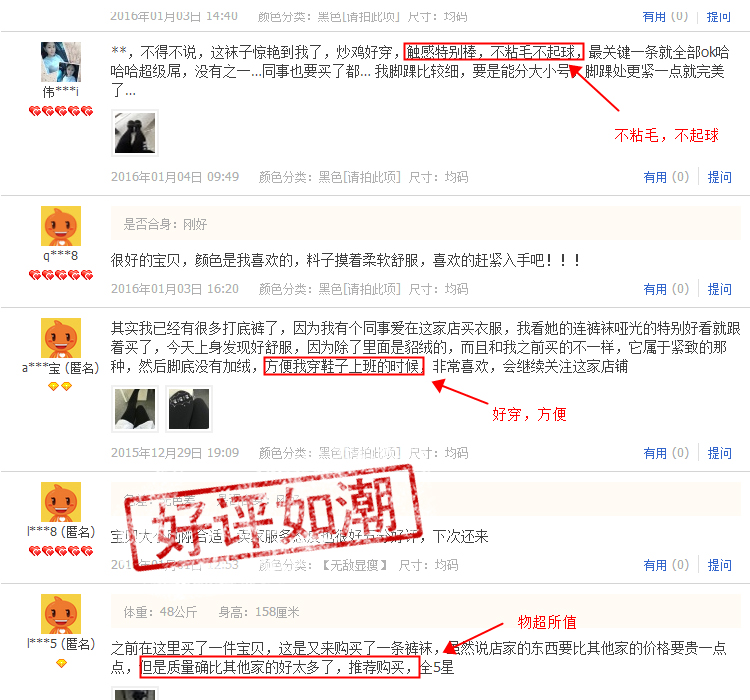Click avatar of reviewer q***8
750x700 pixels.
(x=61, y=226)
